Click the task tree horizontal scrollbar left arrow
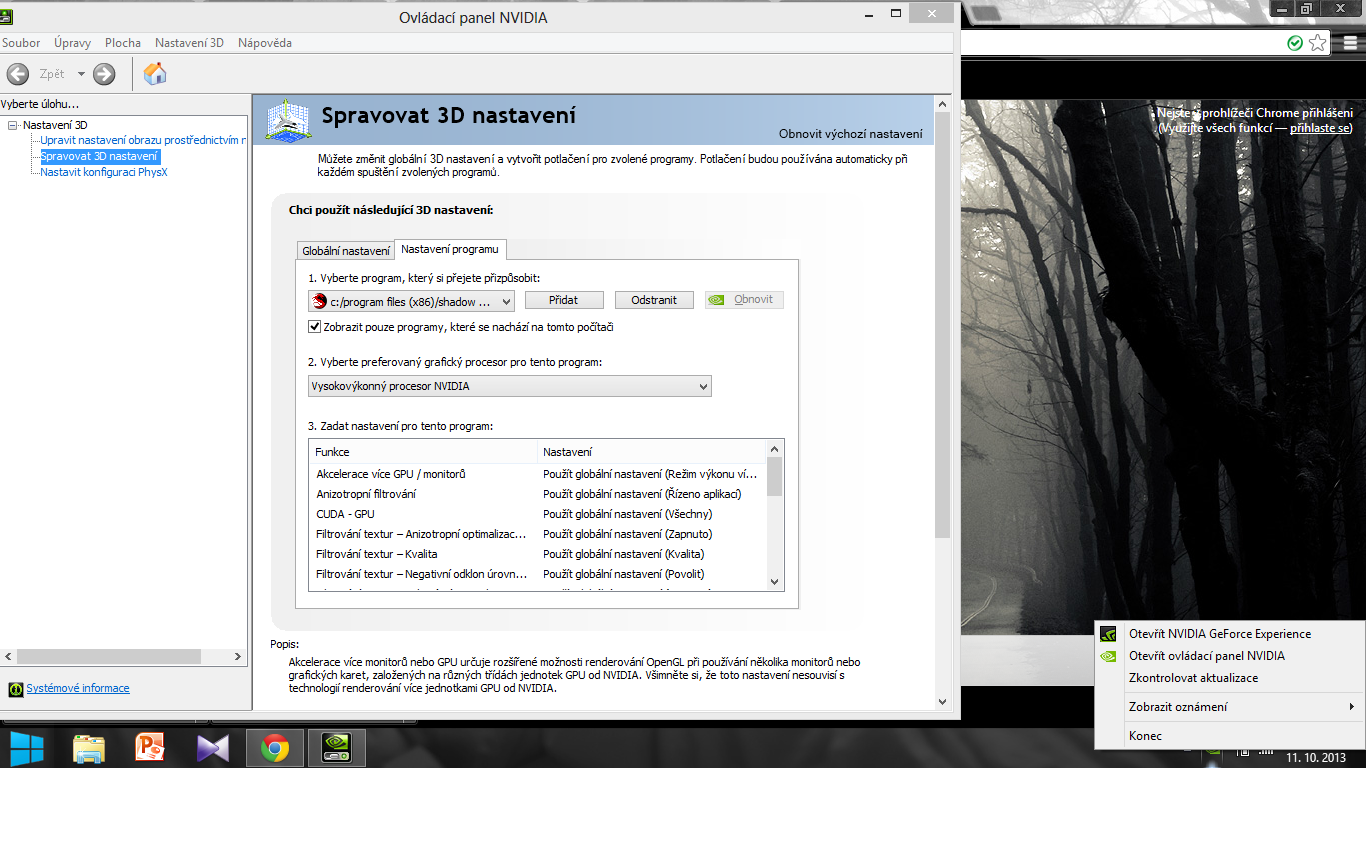Viewport: 1366px width, 849px height. coord(9,657)
